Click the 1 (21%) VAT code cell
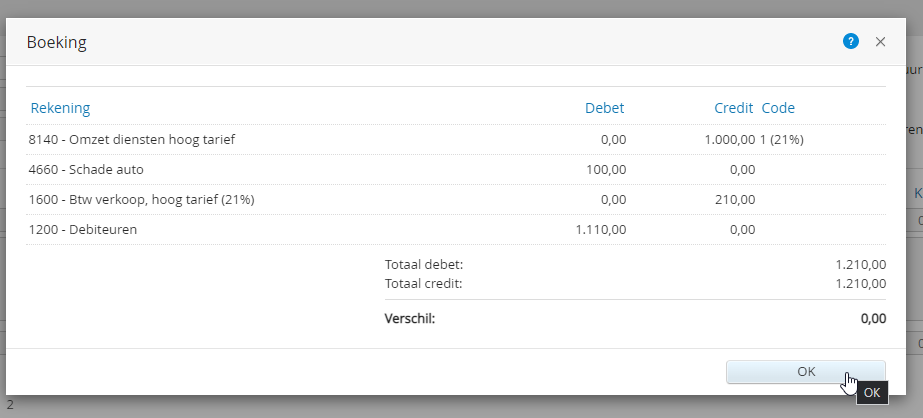Screen dimensions: 923x418 point(782,139)
